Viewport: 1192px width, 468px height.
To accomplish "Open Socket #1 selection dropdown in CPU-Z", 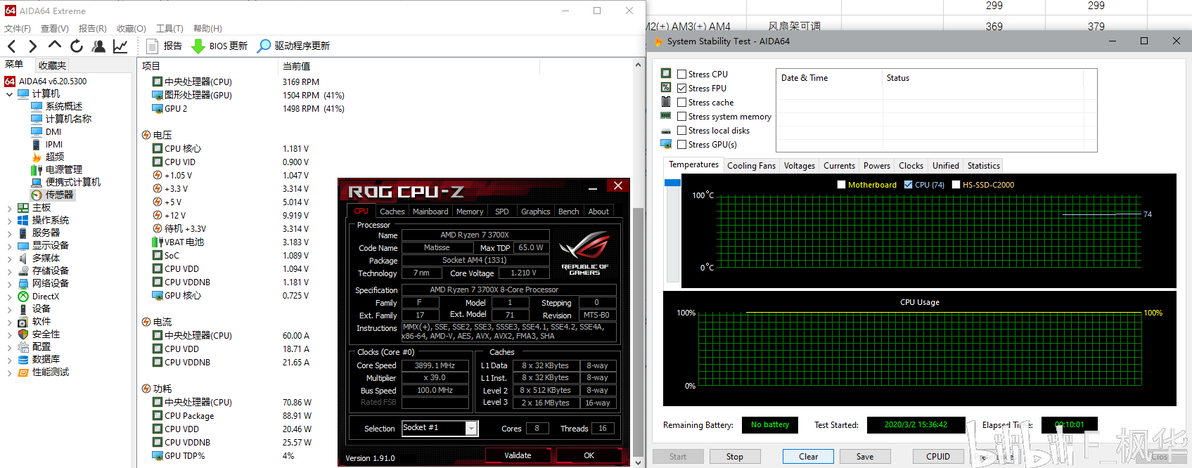I will click(x=471, y=428).
